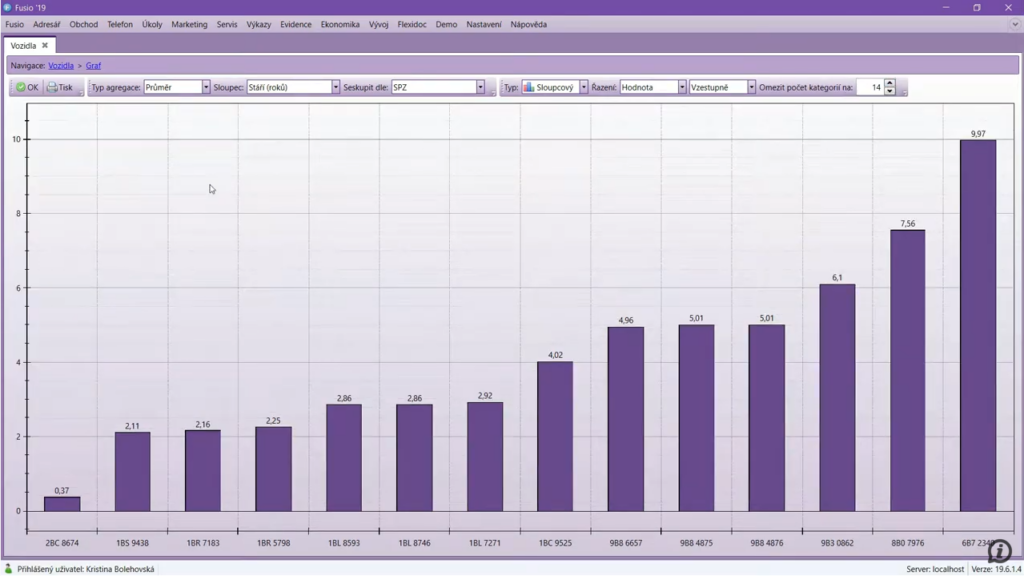Open the Vzestupně sort order dropdown
The width and height of the screenshot is (1024, 576).
click(751, 88)
